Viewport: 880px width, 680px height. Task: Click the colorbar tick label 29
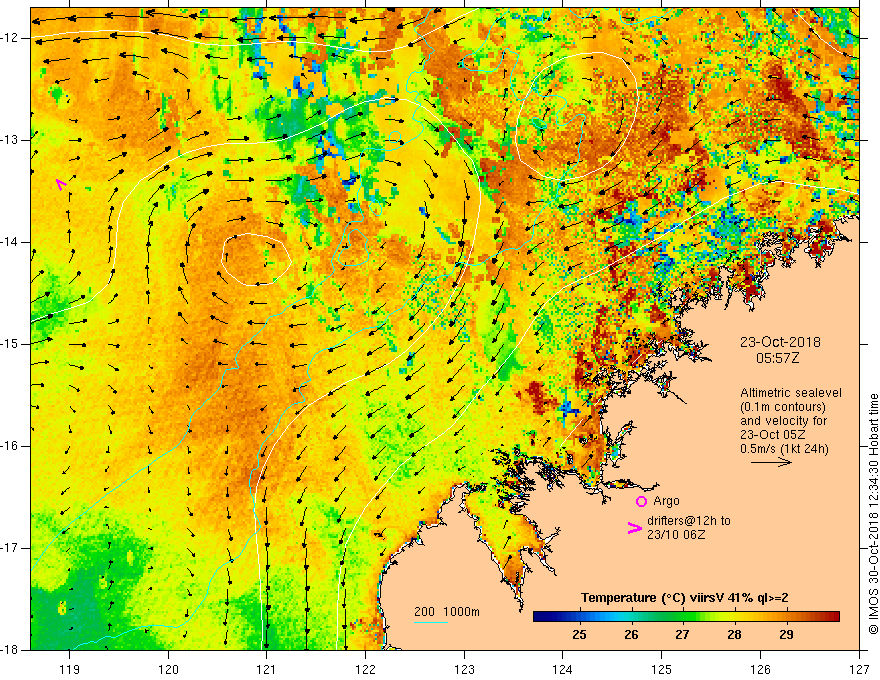pos(786,635)
